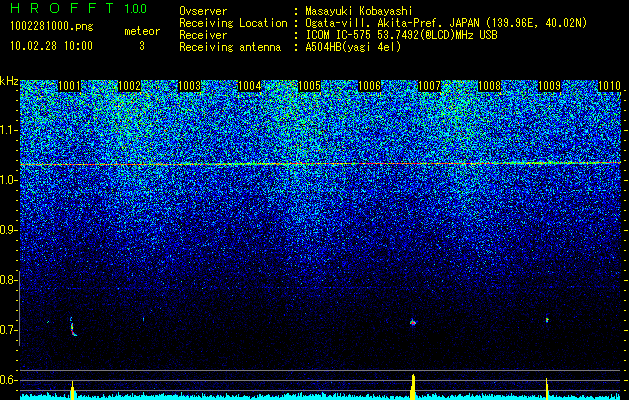629x400 pixels.
Task: Click the filename 1002281000.png
Action: 52,27
